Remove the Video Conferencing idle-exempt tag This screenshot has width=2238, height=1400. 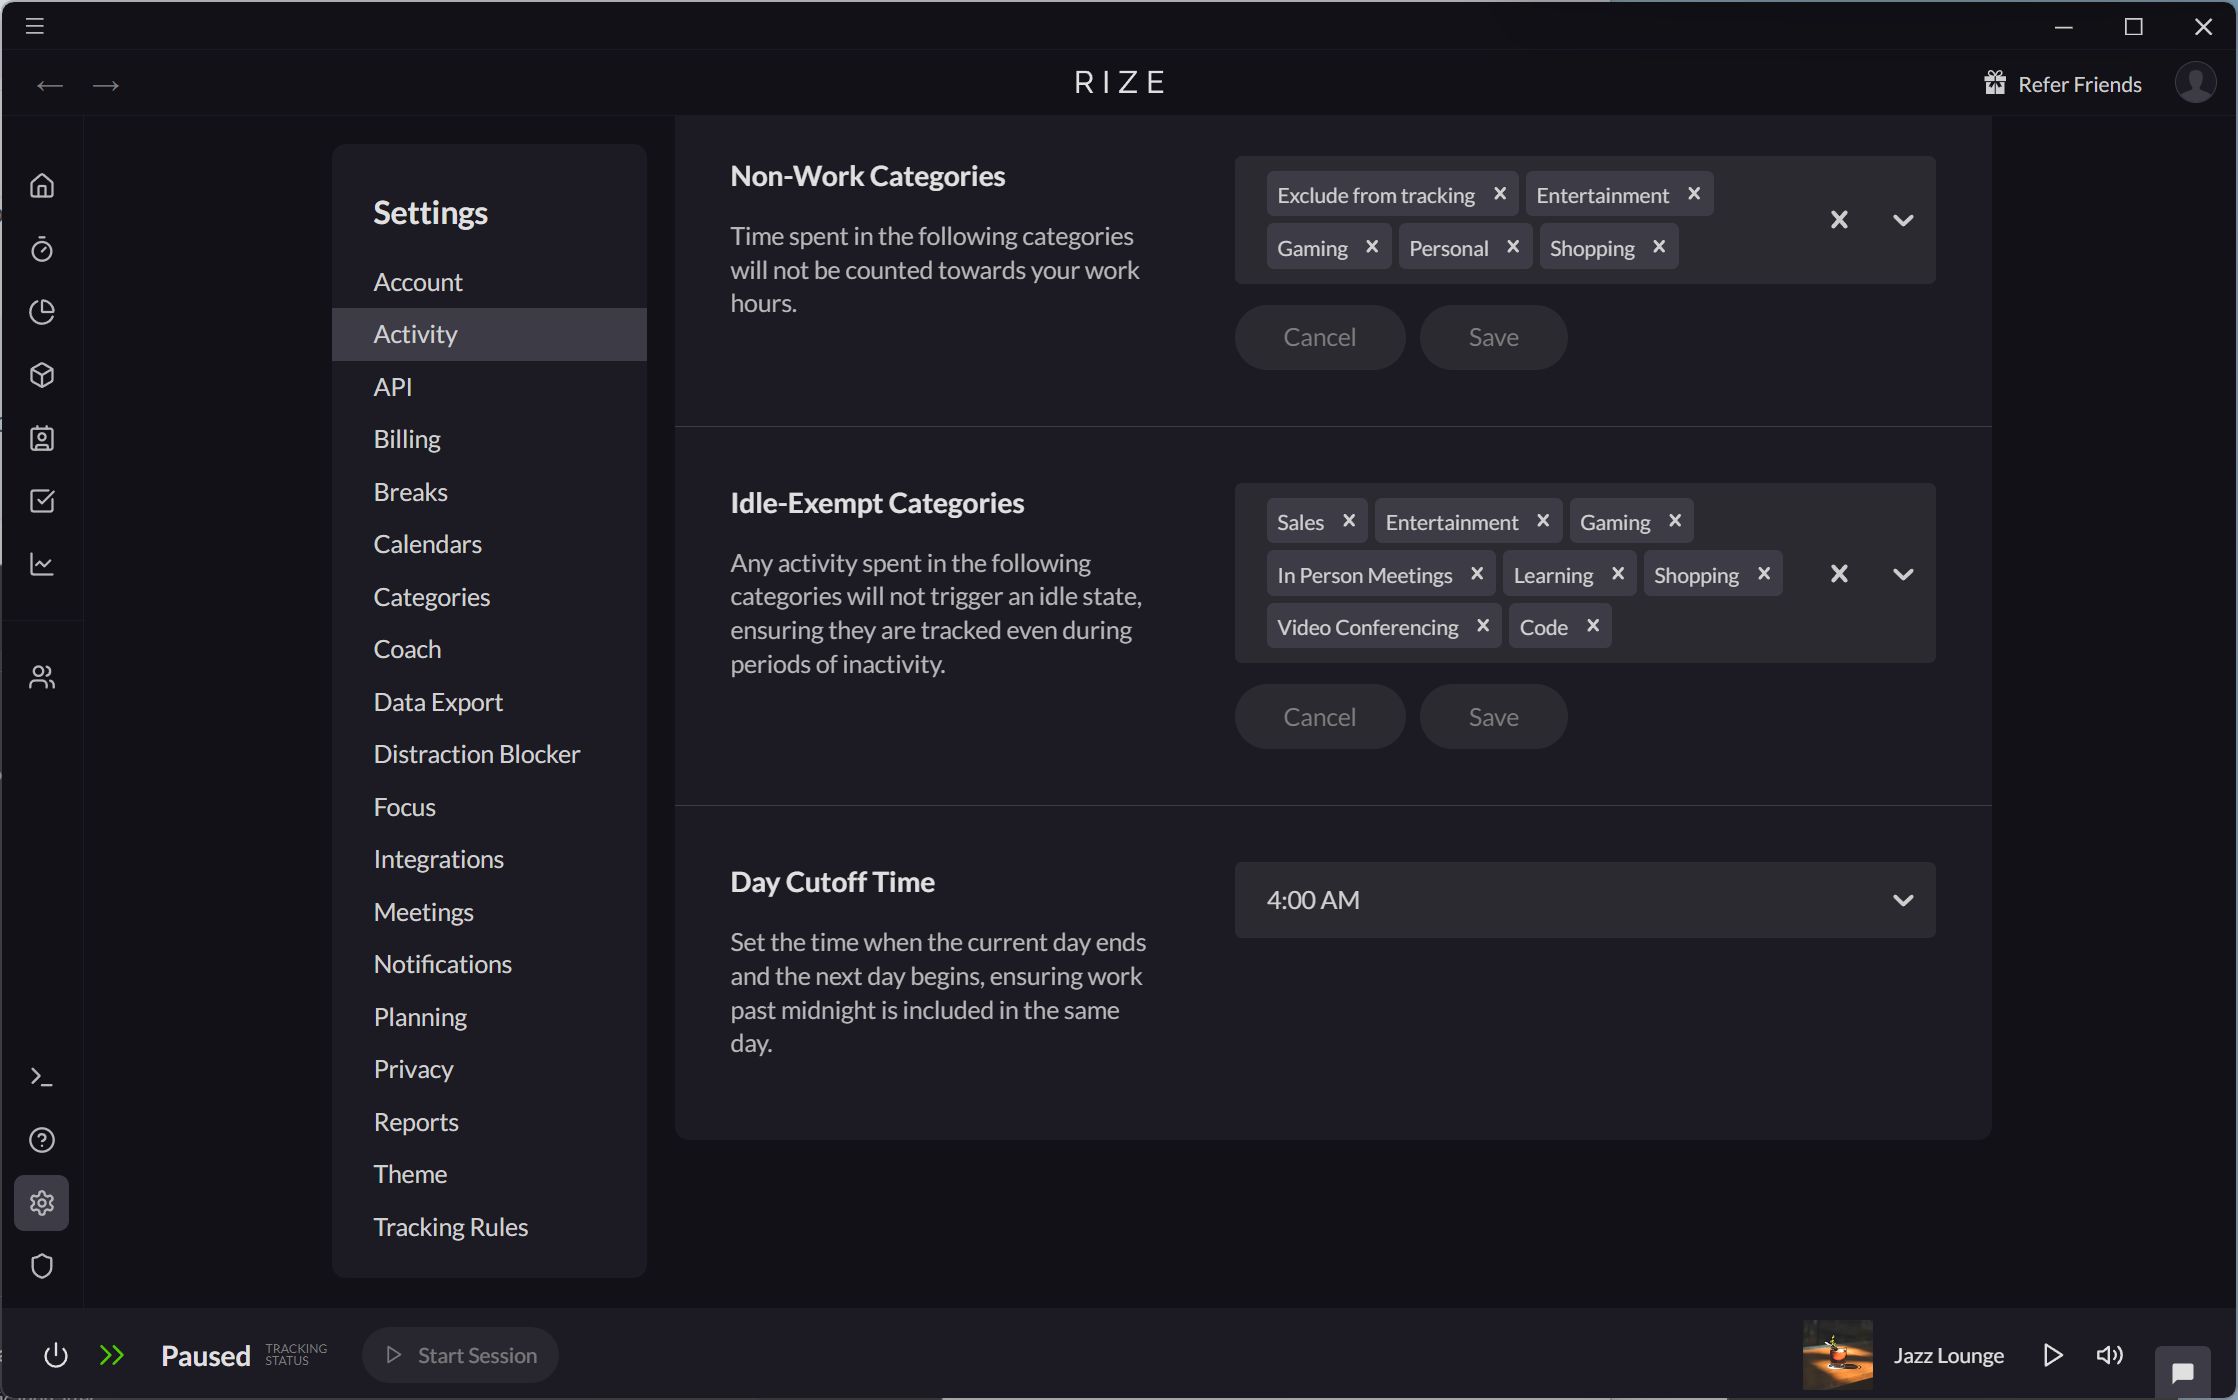click(x=1484, y=625)
